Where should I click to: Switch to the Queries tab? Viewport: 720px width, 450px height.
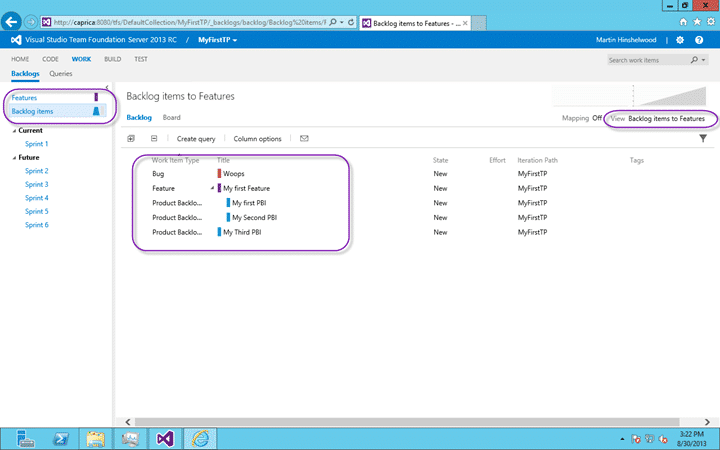click(x=61, y=73)
